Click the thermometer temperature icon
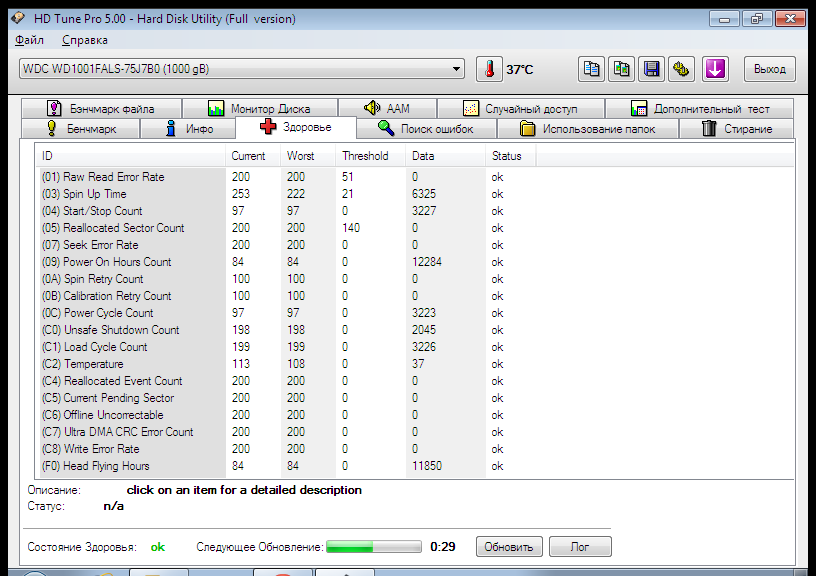The width and height of the screenshot is (816, 576). tap(489, 69)
